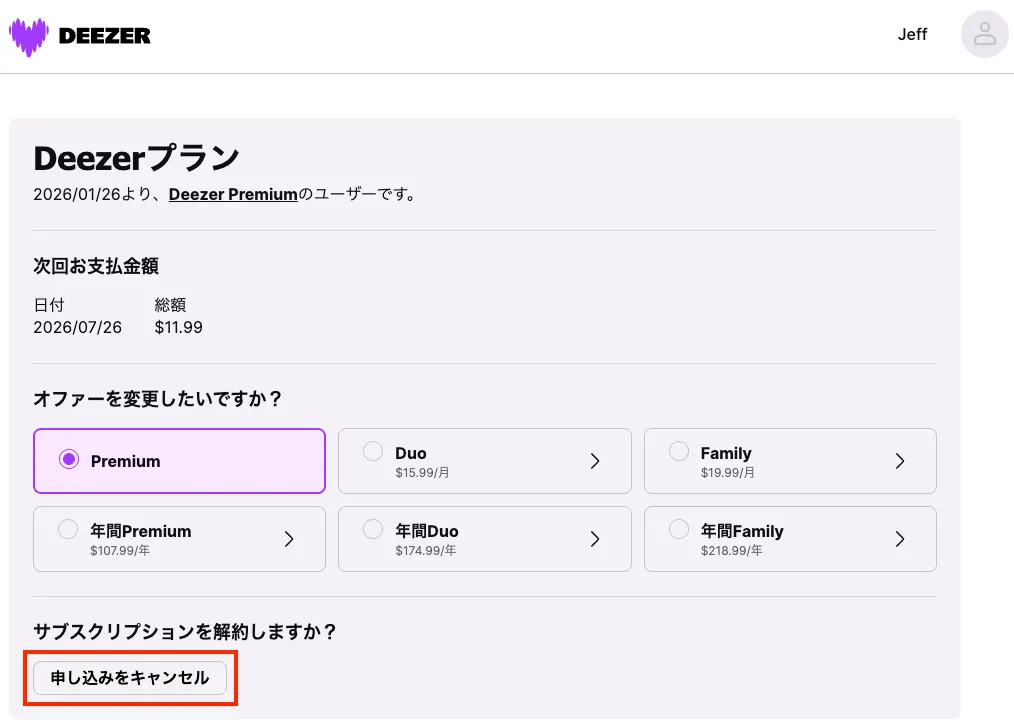Click the Deezer purple heart logo
This screenshot has width=1014, height=725.
point(28,36)
